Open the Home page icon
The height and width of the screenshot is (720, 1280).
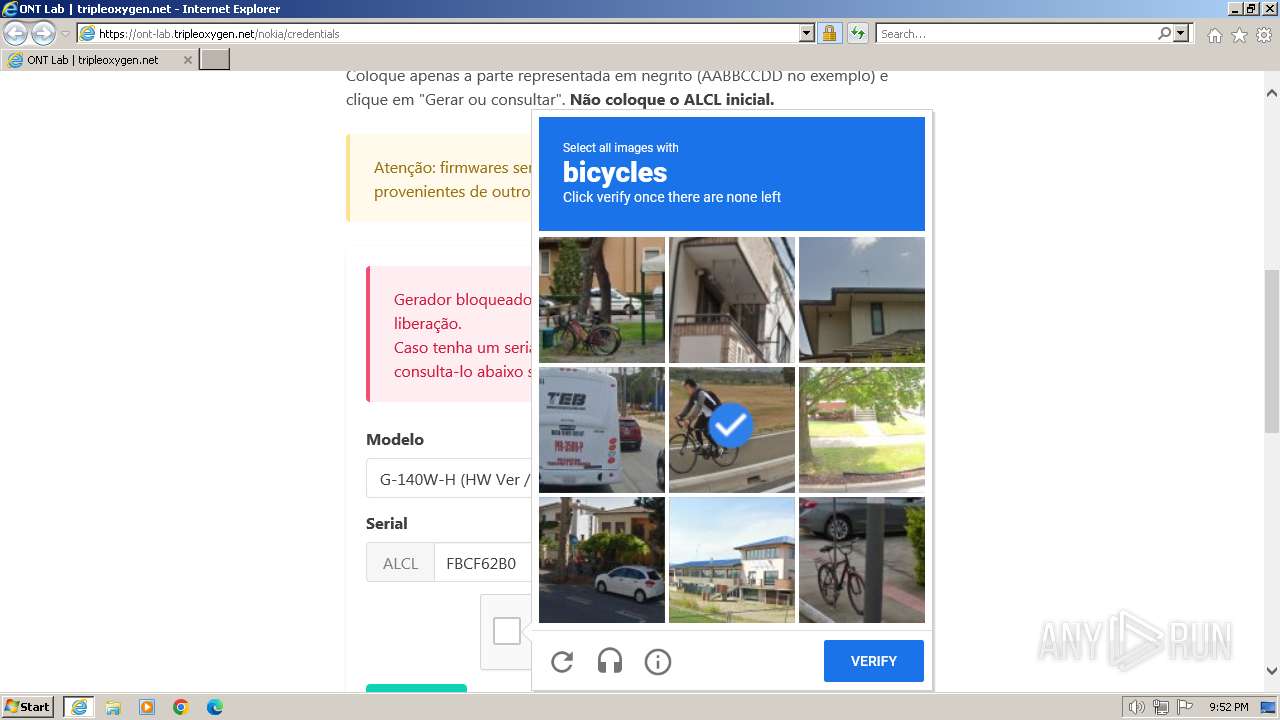click(x=1214, y=35)
